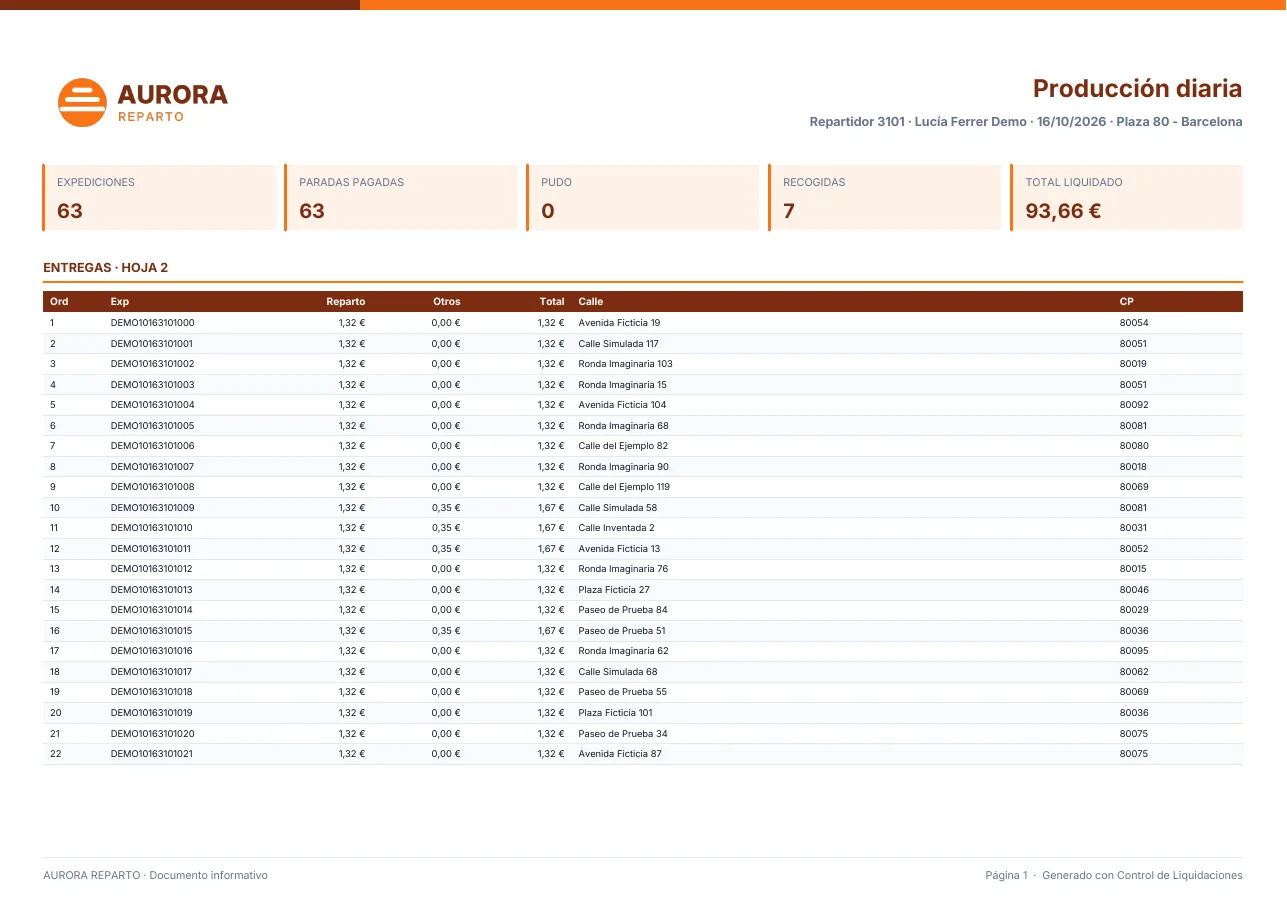This screenshot has width=1287, height=910.
Task: Click the Ord column header
Action: pos(59,301)
